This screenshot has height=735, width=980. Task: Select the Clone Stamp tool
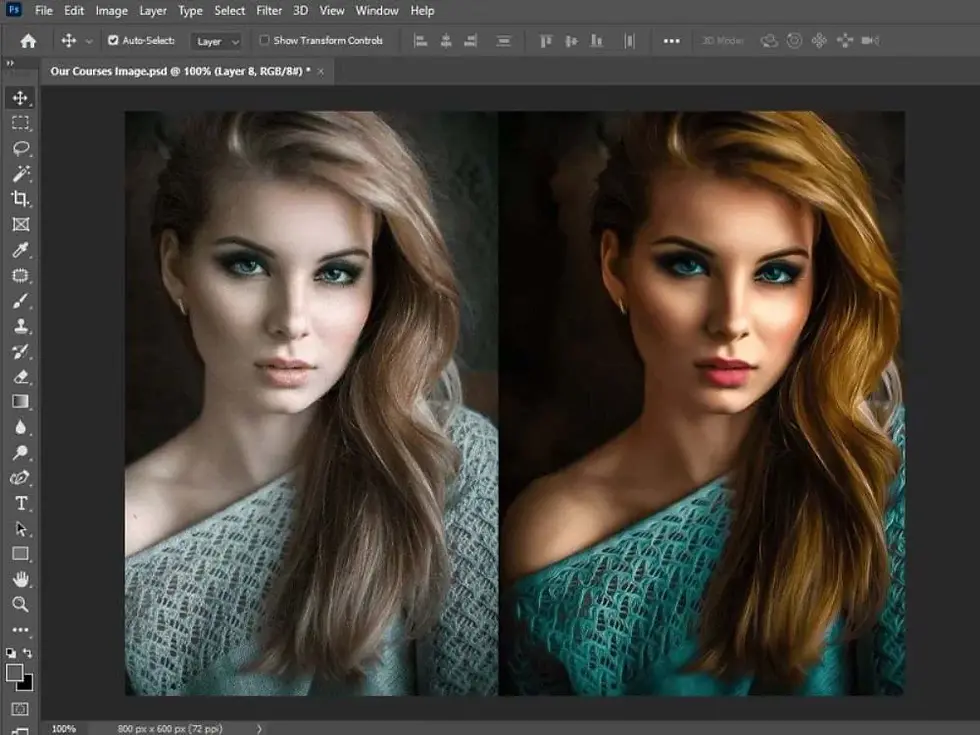point(20,326)
